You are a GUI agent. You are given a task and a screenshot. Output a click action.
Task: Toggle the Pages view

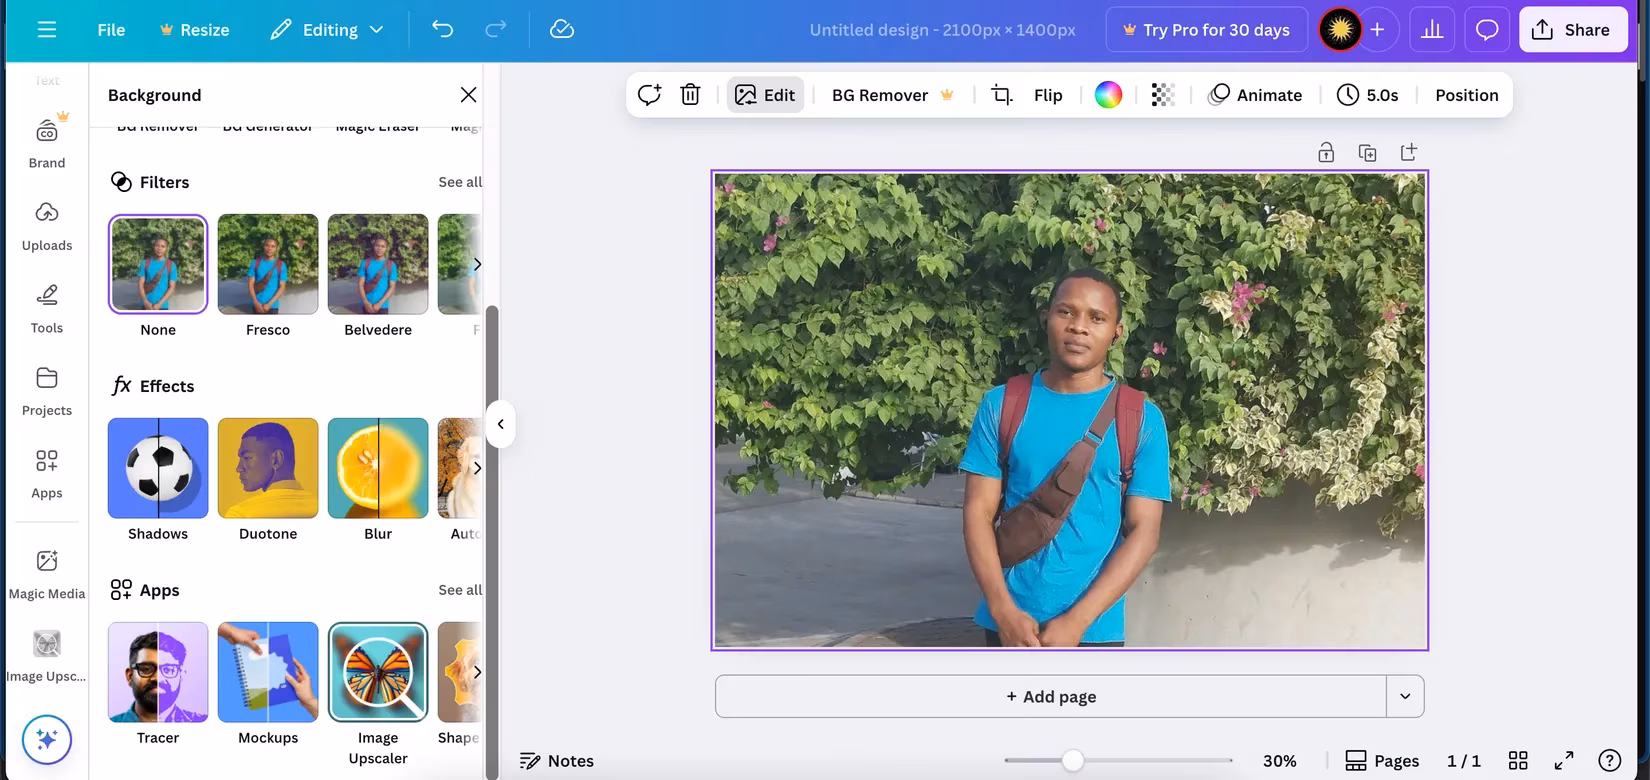click(1382, 761)
